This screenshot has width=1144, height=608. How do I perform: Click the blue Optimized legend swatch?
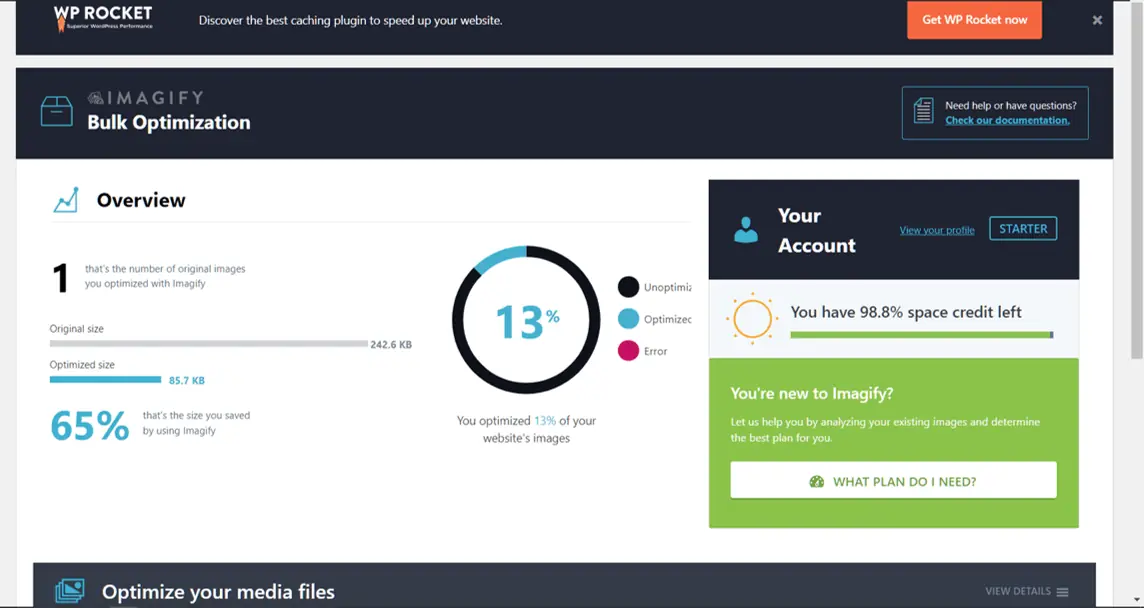coord(628,319)
